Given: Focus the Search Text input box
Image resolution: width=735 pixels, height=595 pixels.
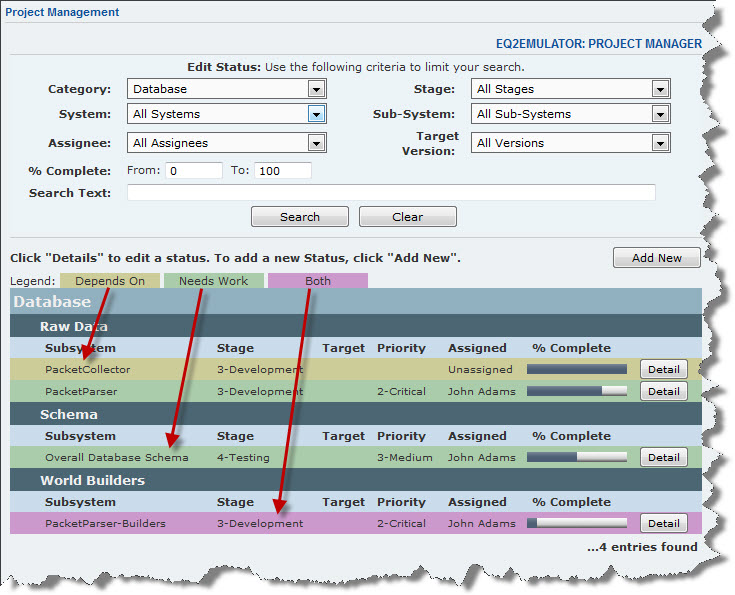Looking at the screenshot, I should click(x=391, y=193).
